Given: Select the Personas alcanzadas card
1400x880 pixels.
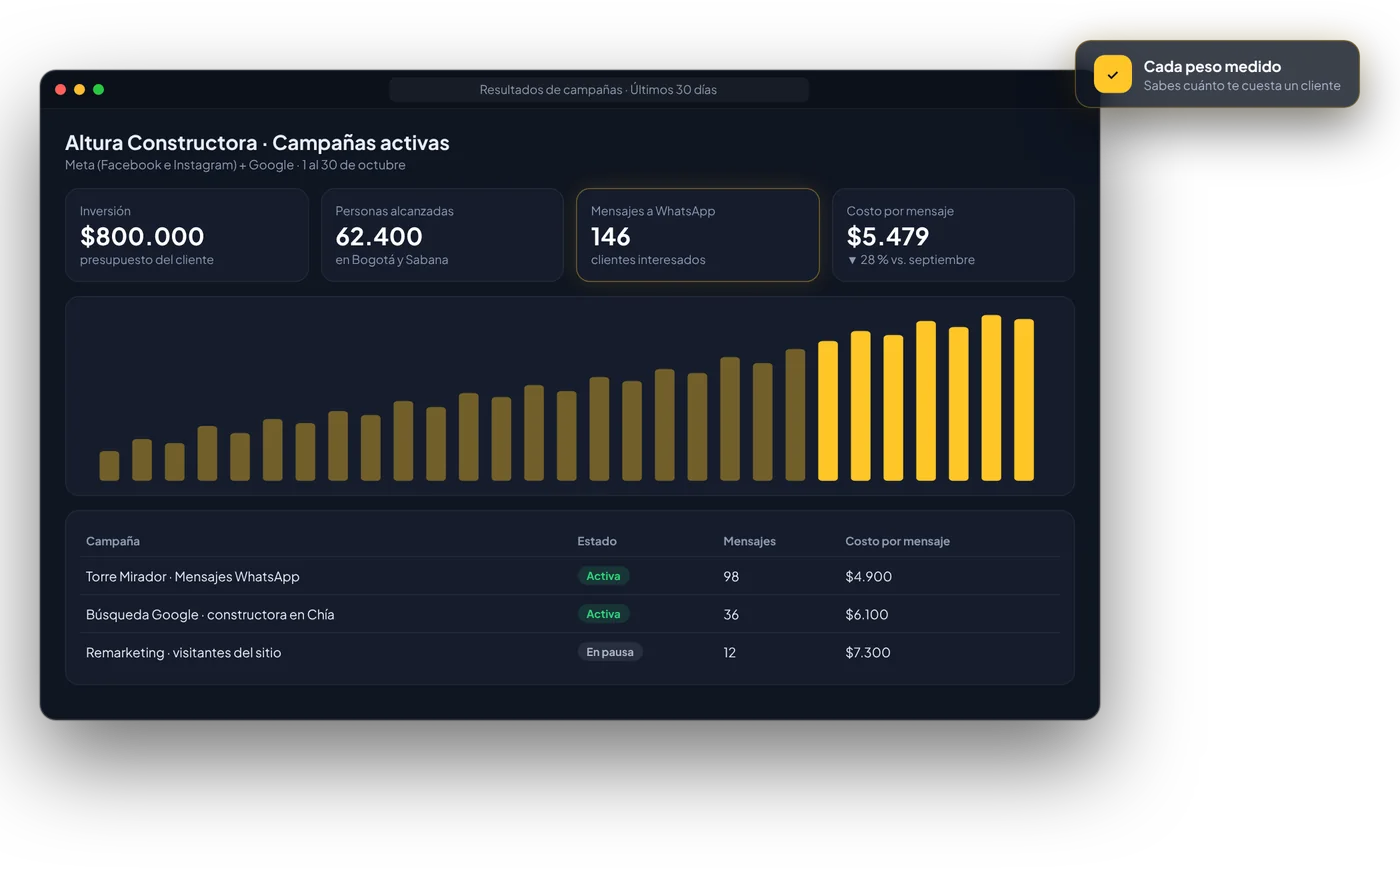Looking at the screenshot, I should (x=442, y=235).
